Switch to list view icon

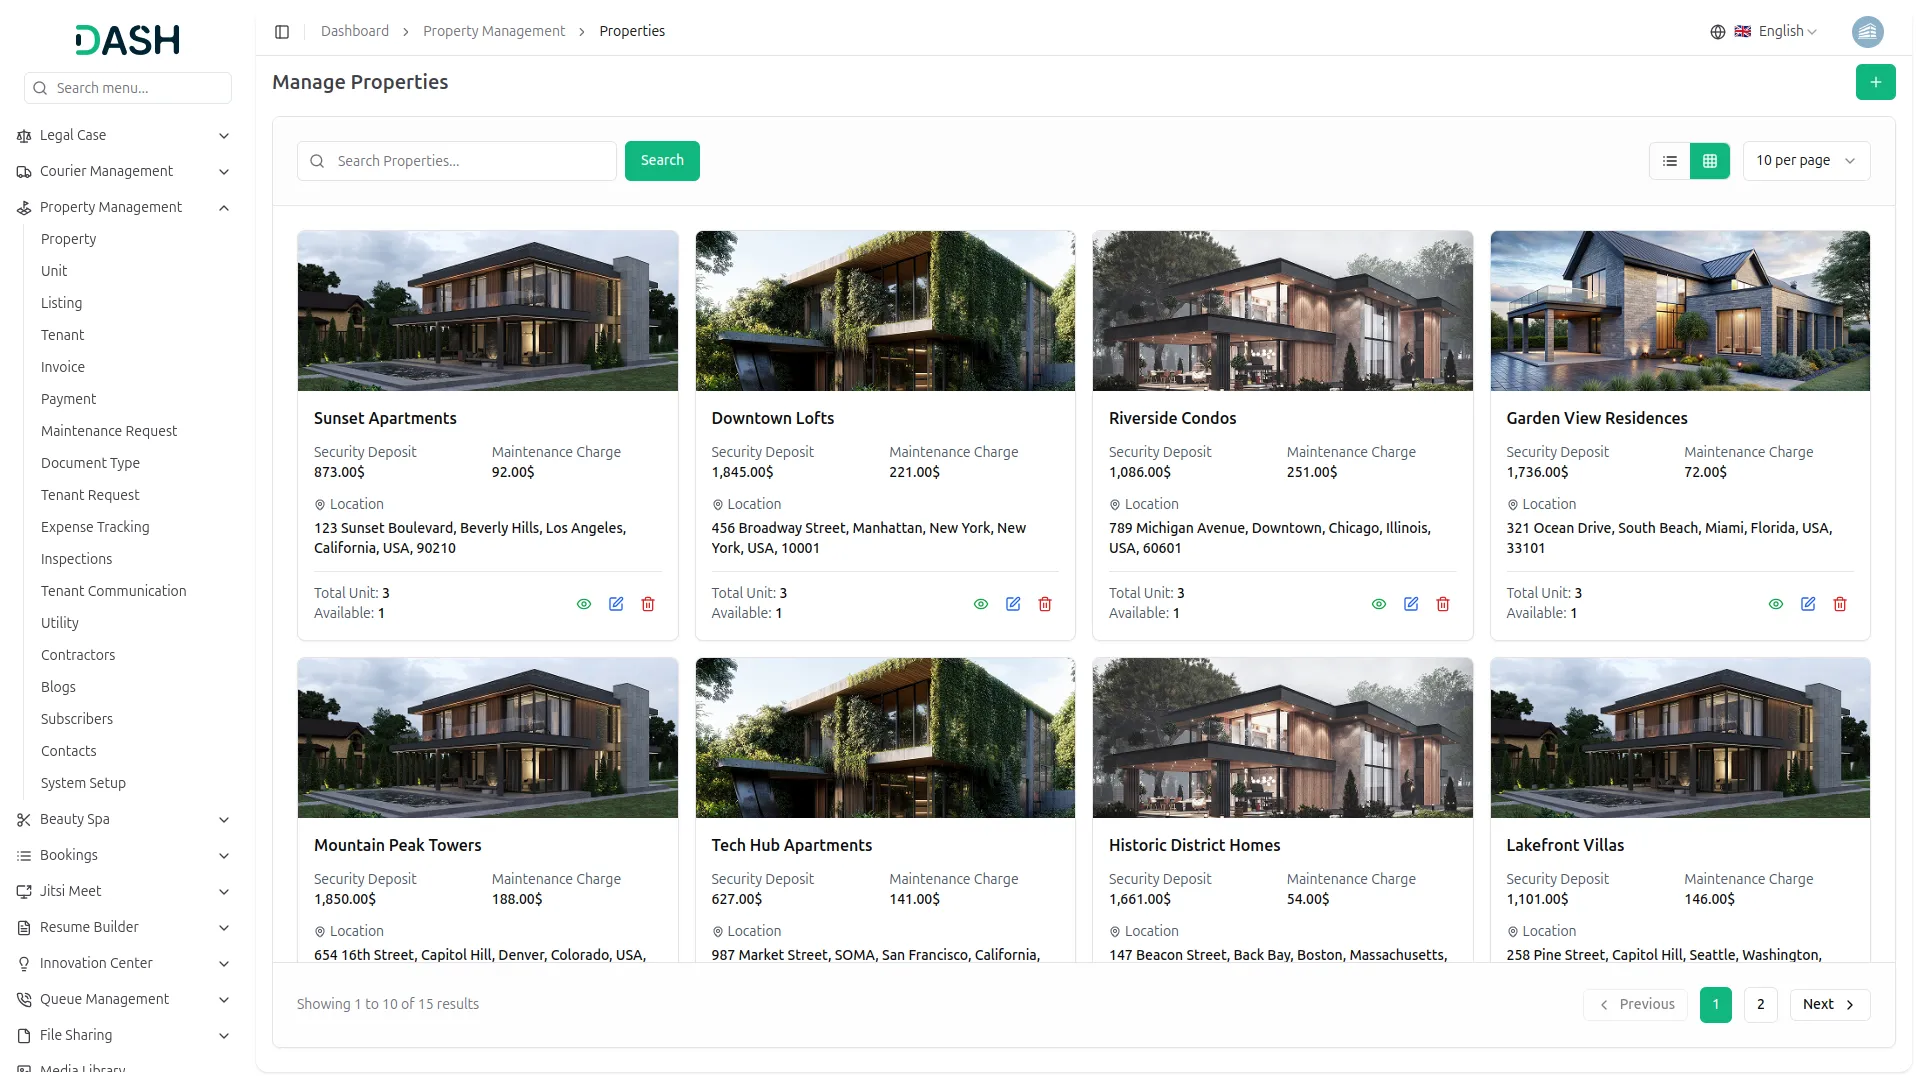(x=1670, y=160)
